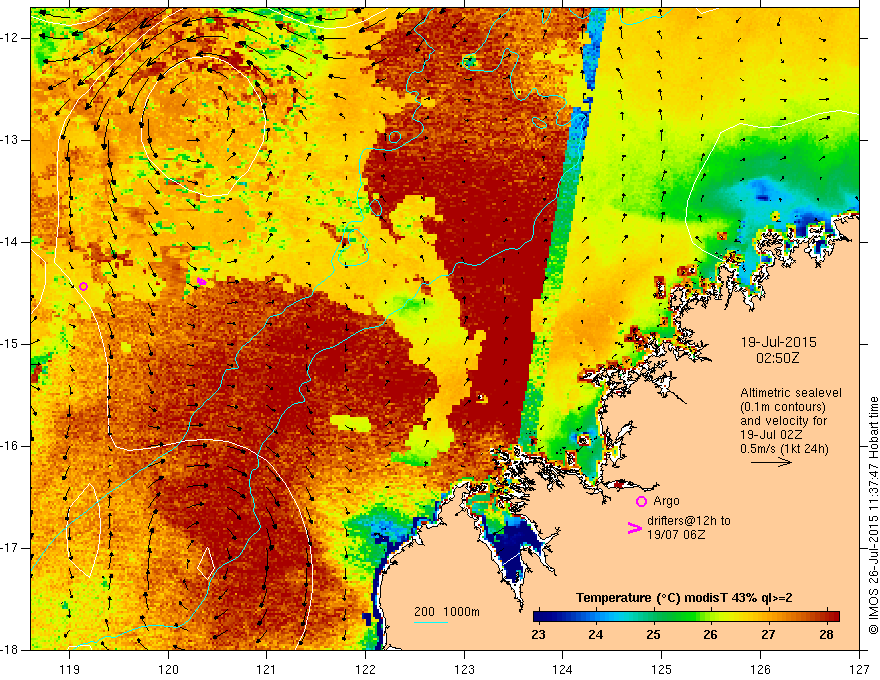The height and width of the screenshot is (680, 880).
Task: Click the longitude axis label '122'
Action: [x=365, y=669]
